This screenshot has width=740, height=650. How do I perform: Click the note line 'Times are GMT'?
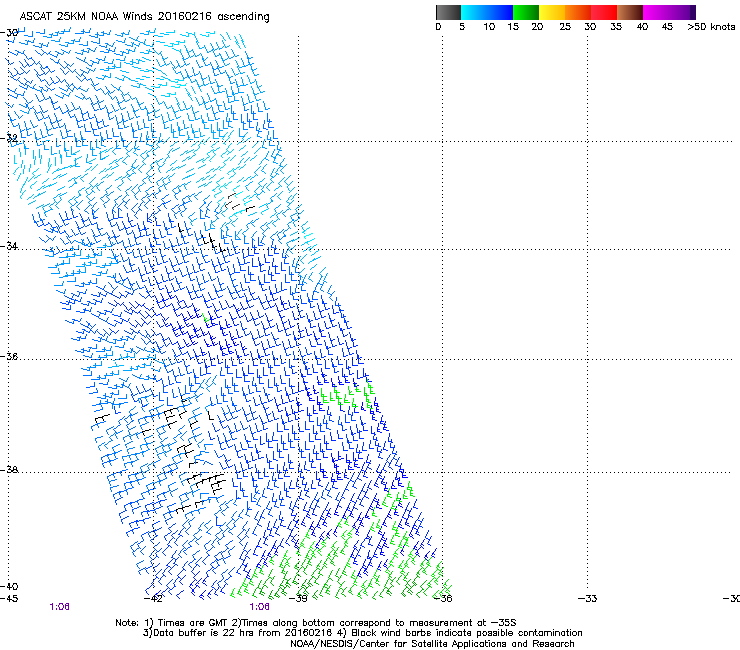(194, 623)
